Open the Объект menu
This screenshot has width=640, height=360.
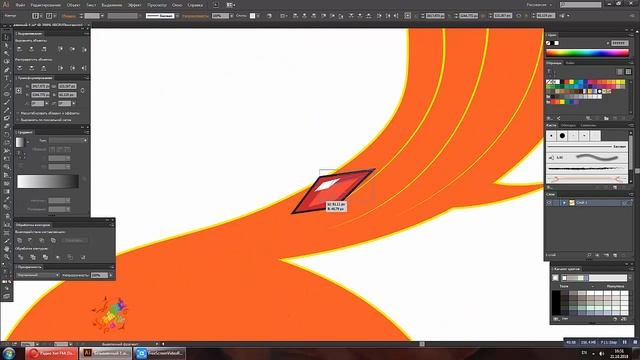pyautogui.click(x=73, y=5)
